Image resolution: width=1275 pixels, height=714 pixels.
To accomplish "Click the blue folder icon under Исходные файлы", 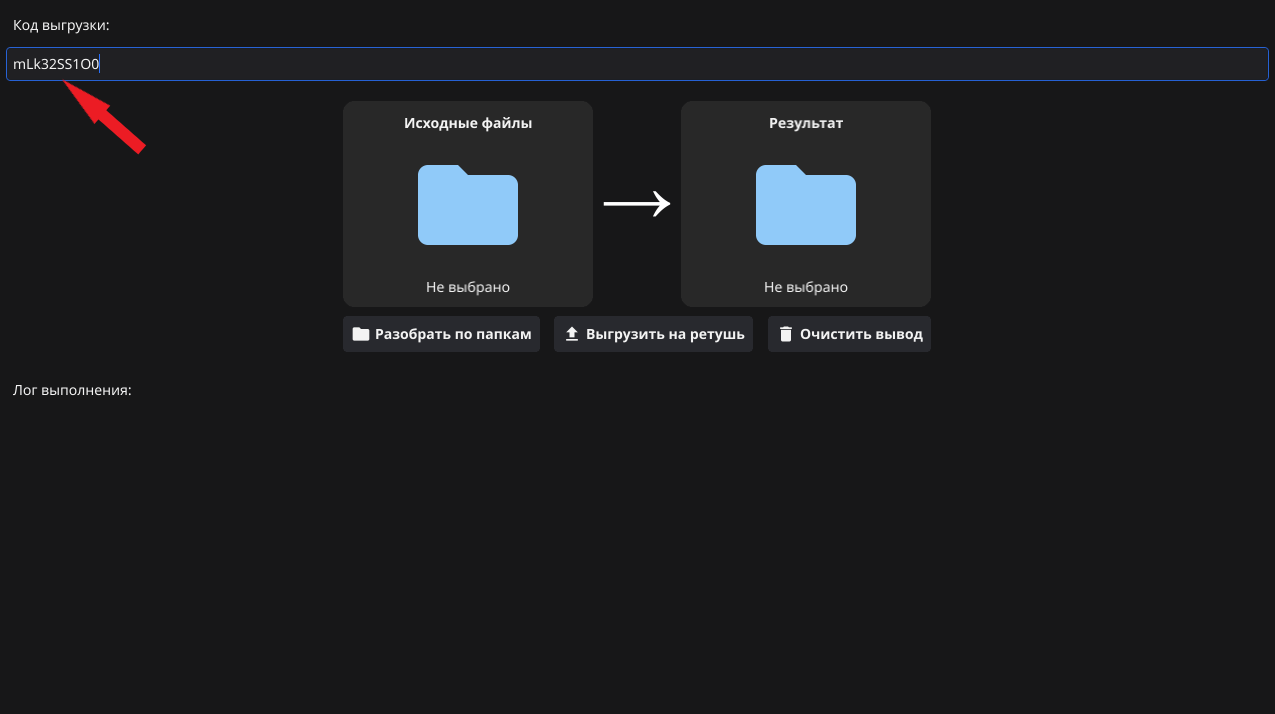I will click(467, 205).
